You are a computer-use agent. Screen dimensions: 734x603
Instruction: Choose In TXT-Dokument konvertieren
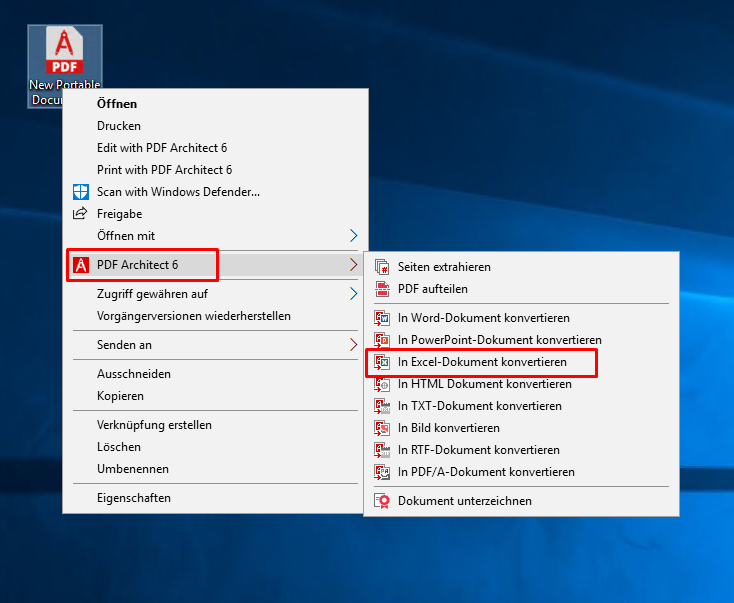click(x=521, y=406)
